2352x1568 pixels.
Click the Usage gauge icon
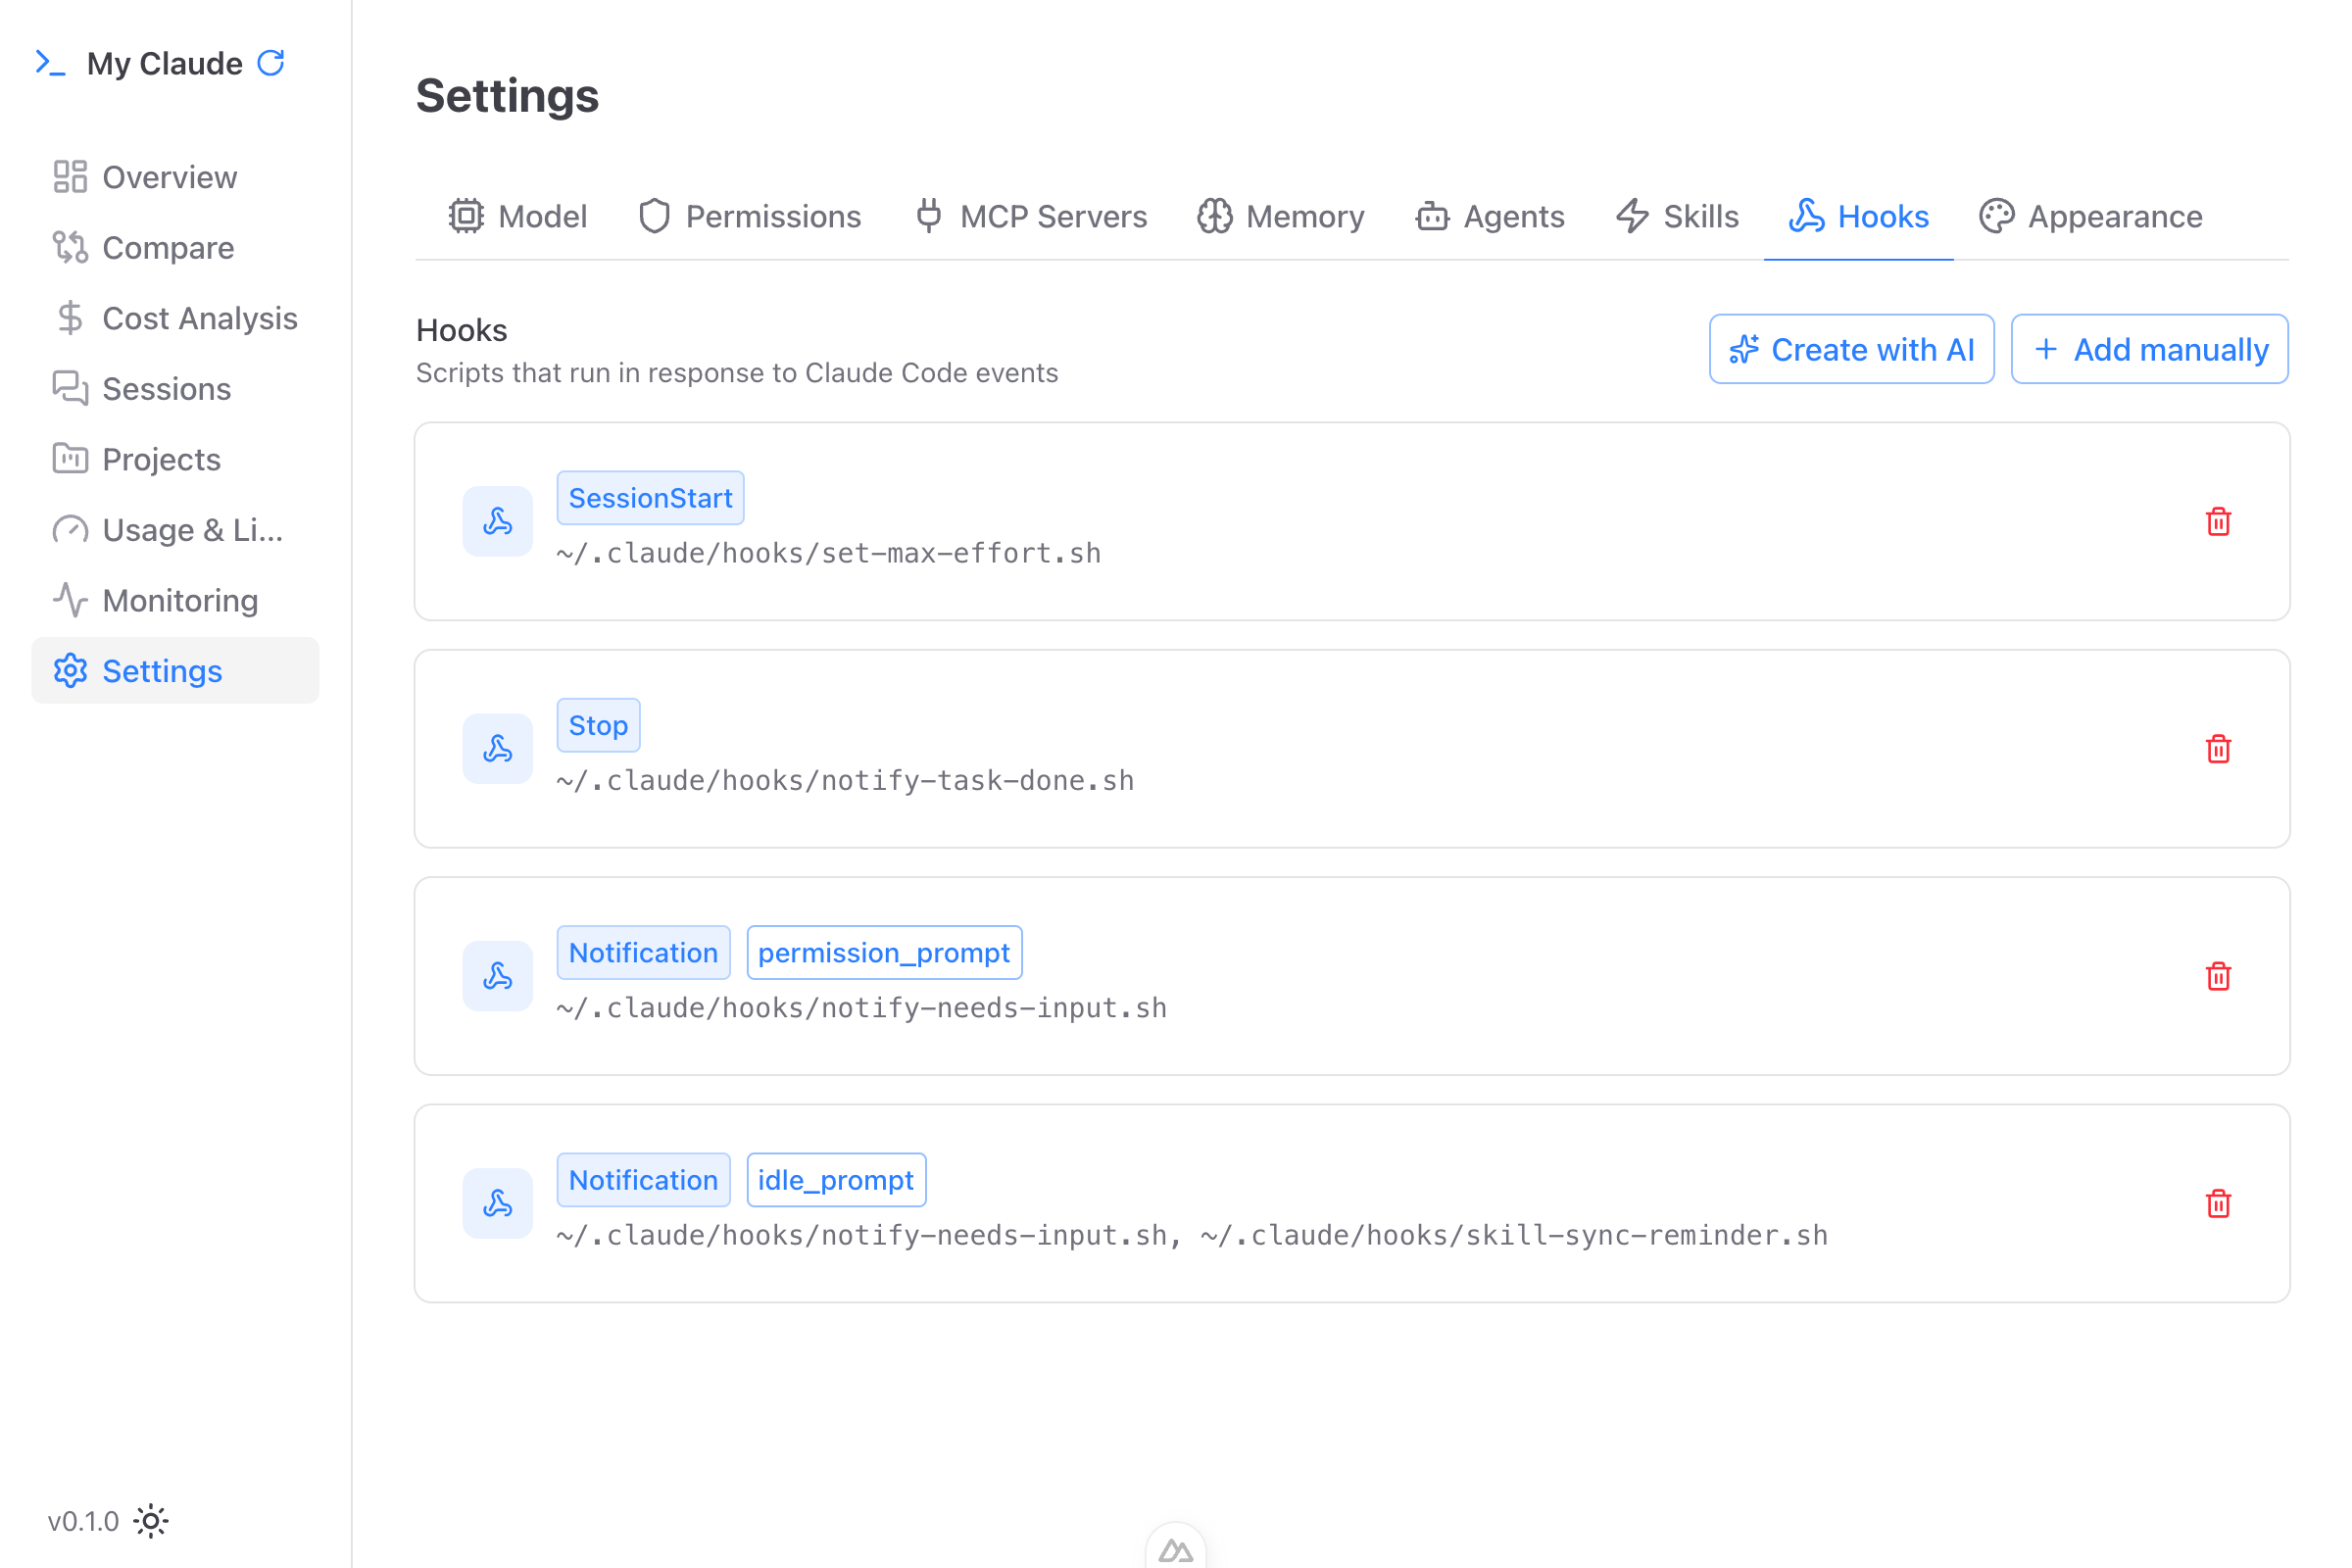click(x=70, y=529)
